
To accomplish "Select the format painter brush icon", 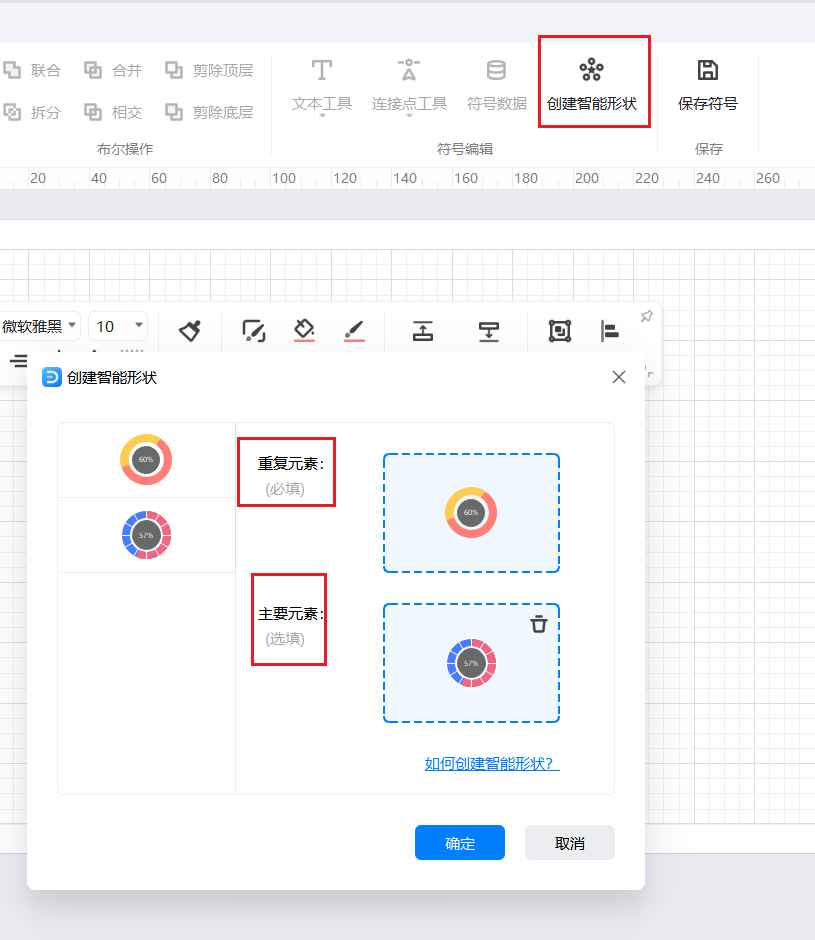I will (190, 330).
